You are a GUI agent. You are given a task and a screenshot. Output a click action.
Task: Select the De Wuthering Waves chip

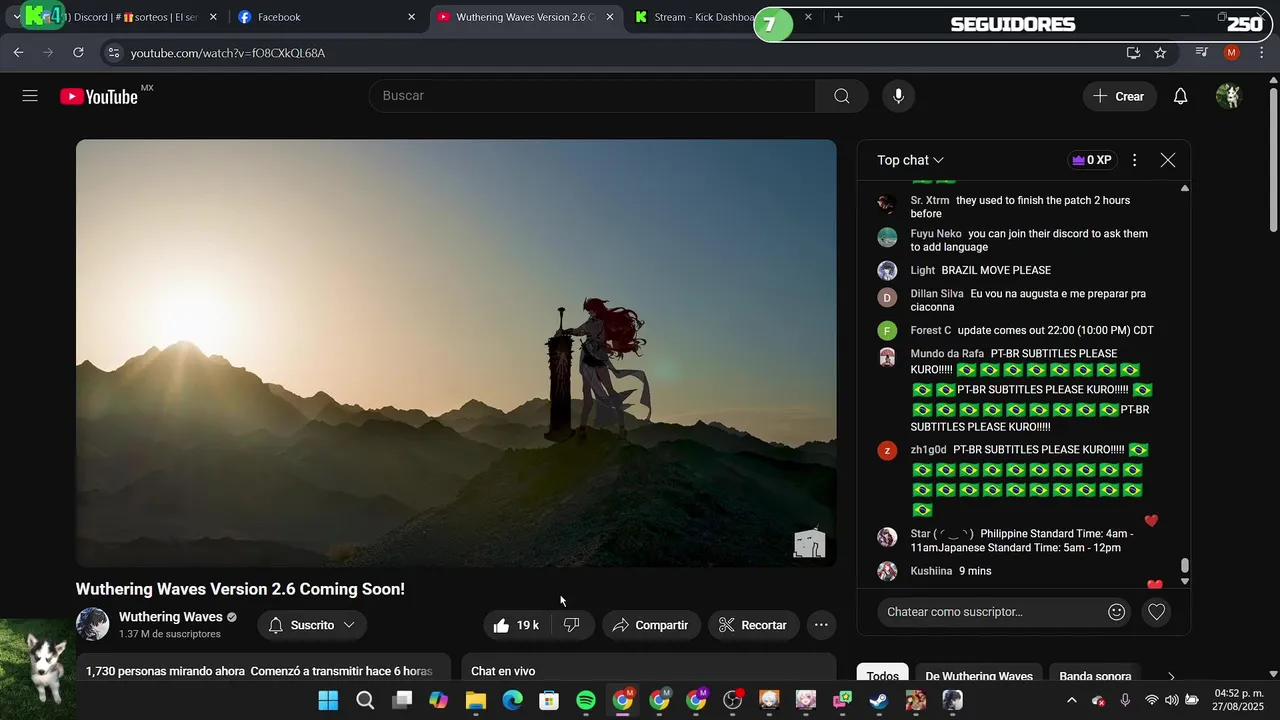tap(979, 676)
